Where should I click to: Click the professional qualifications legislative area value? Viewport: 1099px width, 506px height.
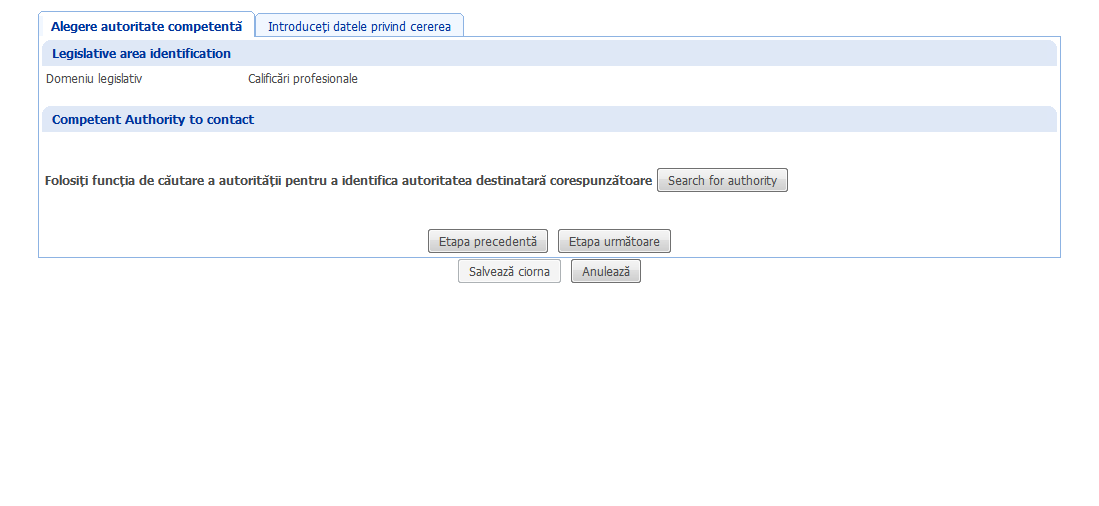(x=302, y=79)
